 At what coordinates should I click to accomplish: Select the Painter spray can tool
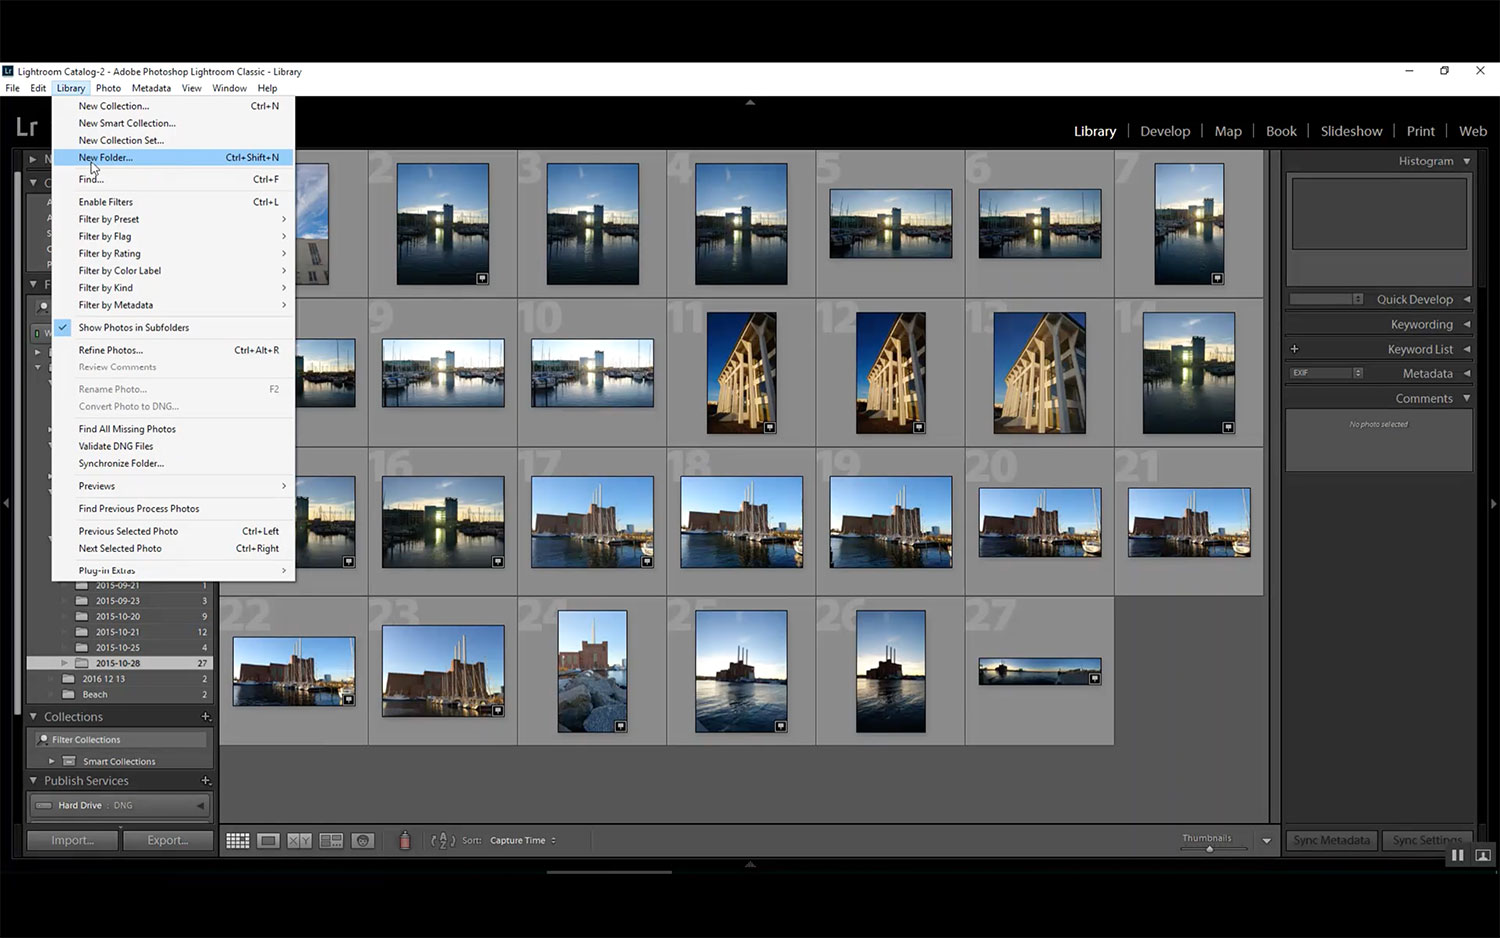point(405,841)
